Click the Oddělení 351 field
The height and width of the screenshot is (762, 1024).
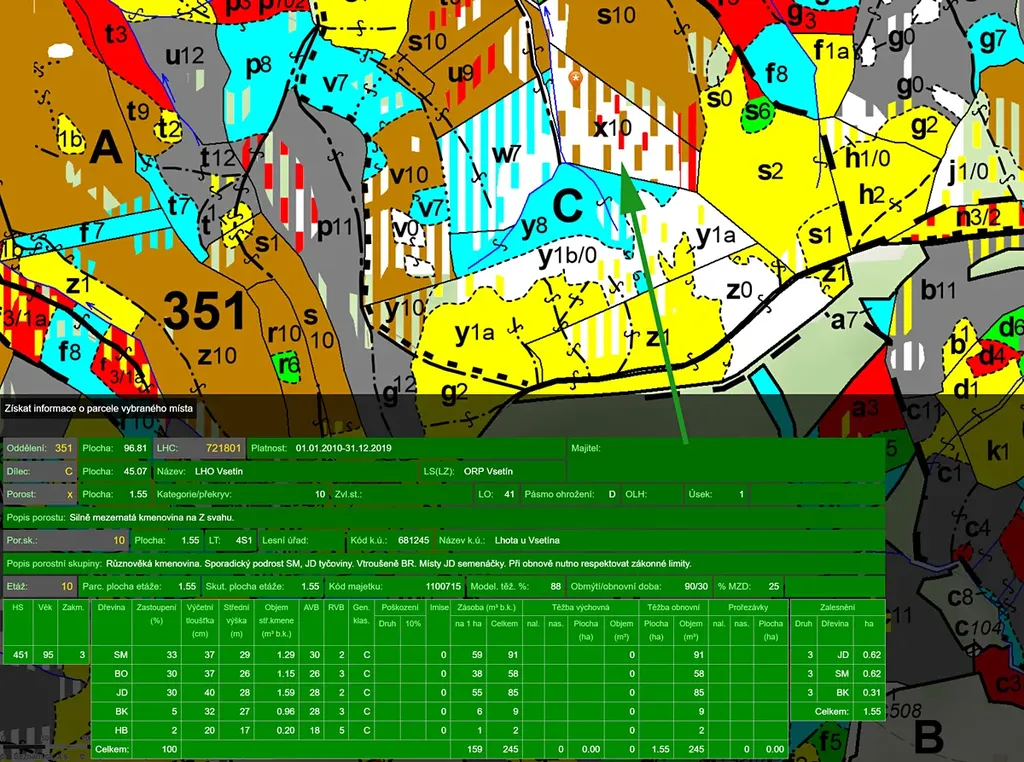coord(64,447)
